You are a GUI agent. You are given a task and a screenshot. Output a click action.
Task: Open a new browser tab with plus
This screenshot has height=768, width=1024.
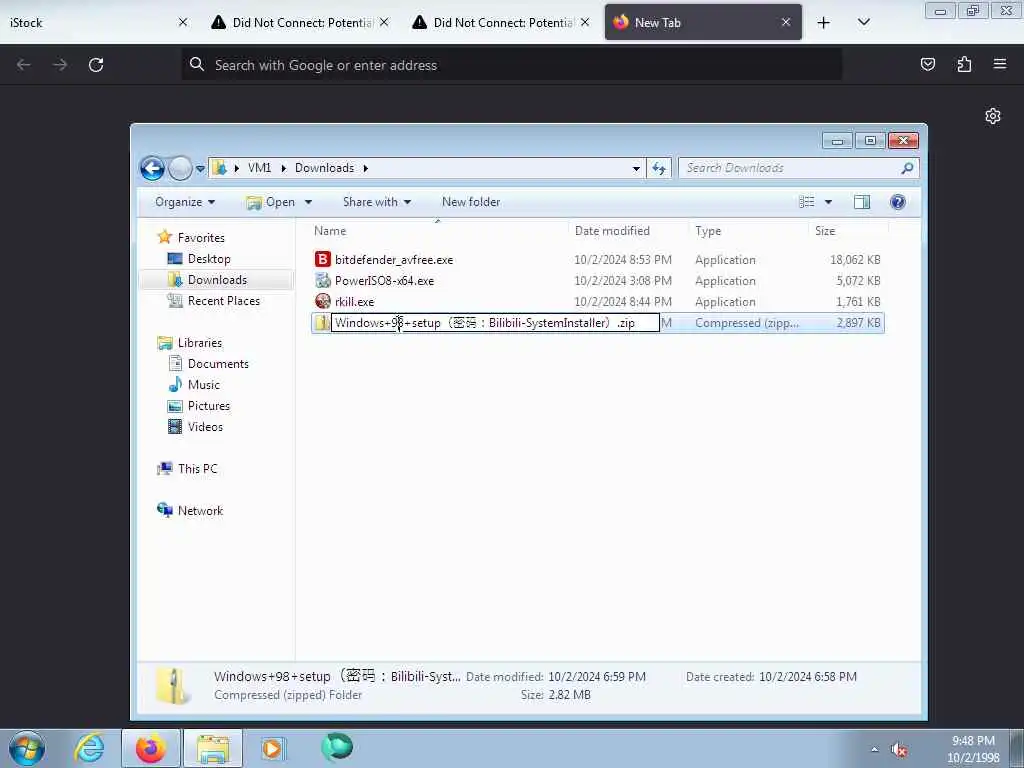(x=824, y=23)
